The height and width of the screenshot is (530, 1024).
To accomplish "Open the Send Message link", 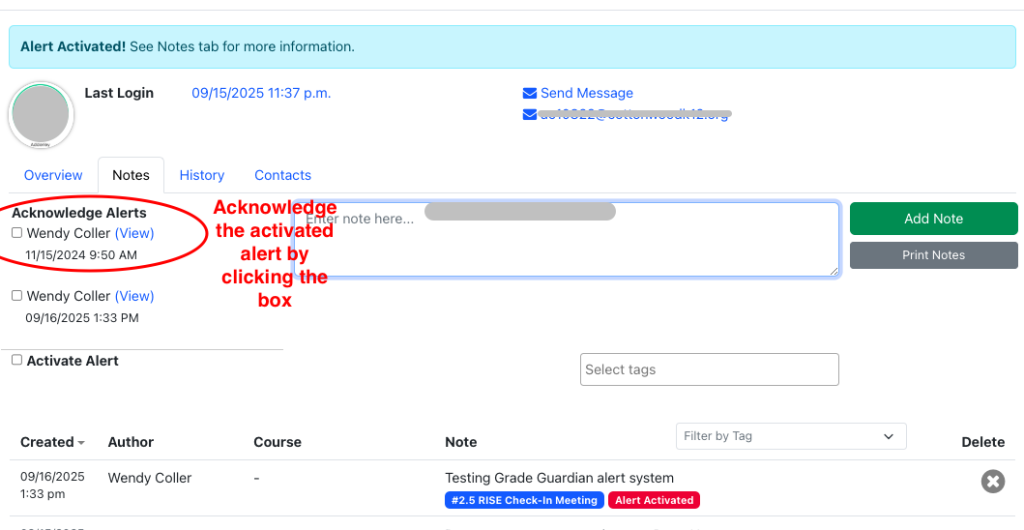I will 586,93.
